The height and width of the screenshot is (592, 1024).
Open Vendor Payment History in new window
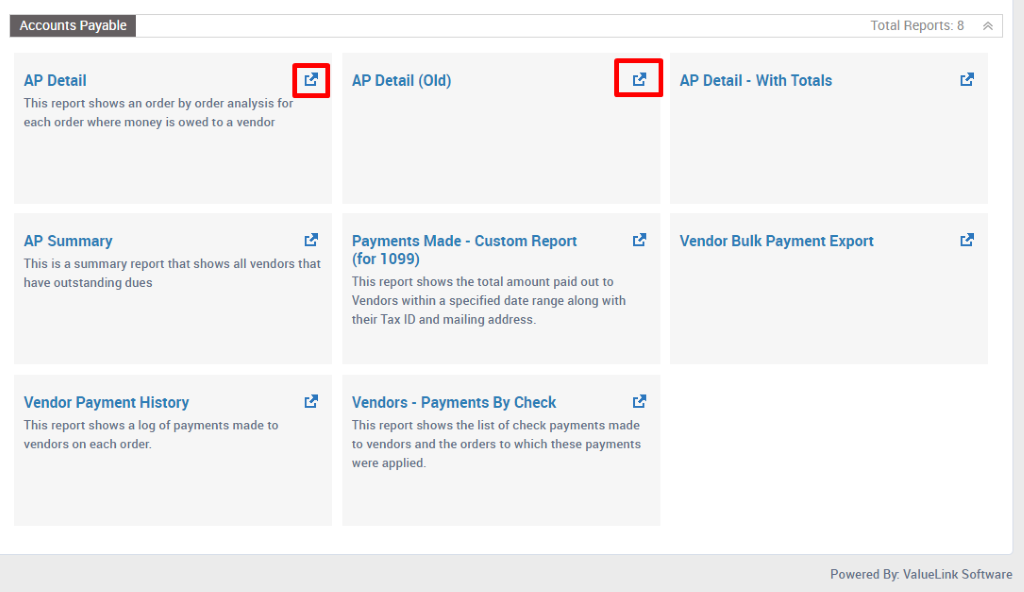[x=310, y=401]
